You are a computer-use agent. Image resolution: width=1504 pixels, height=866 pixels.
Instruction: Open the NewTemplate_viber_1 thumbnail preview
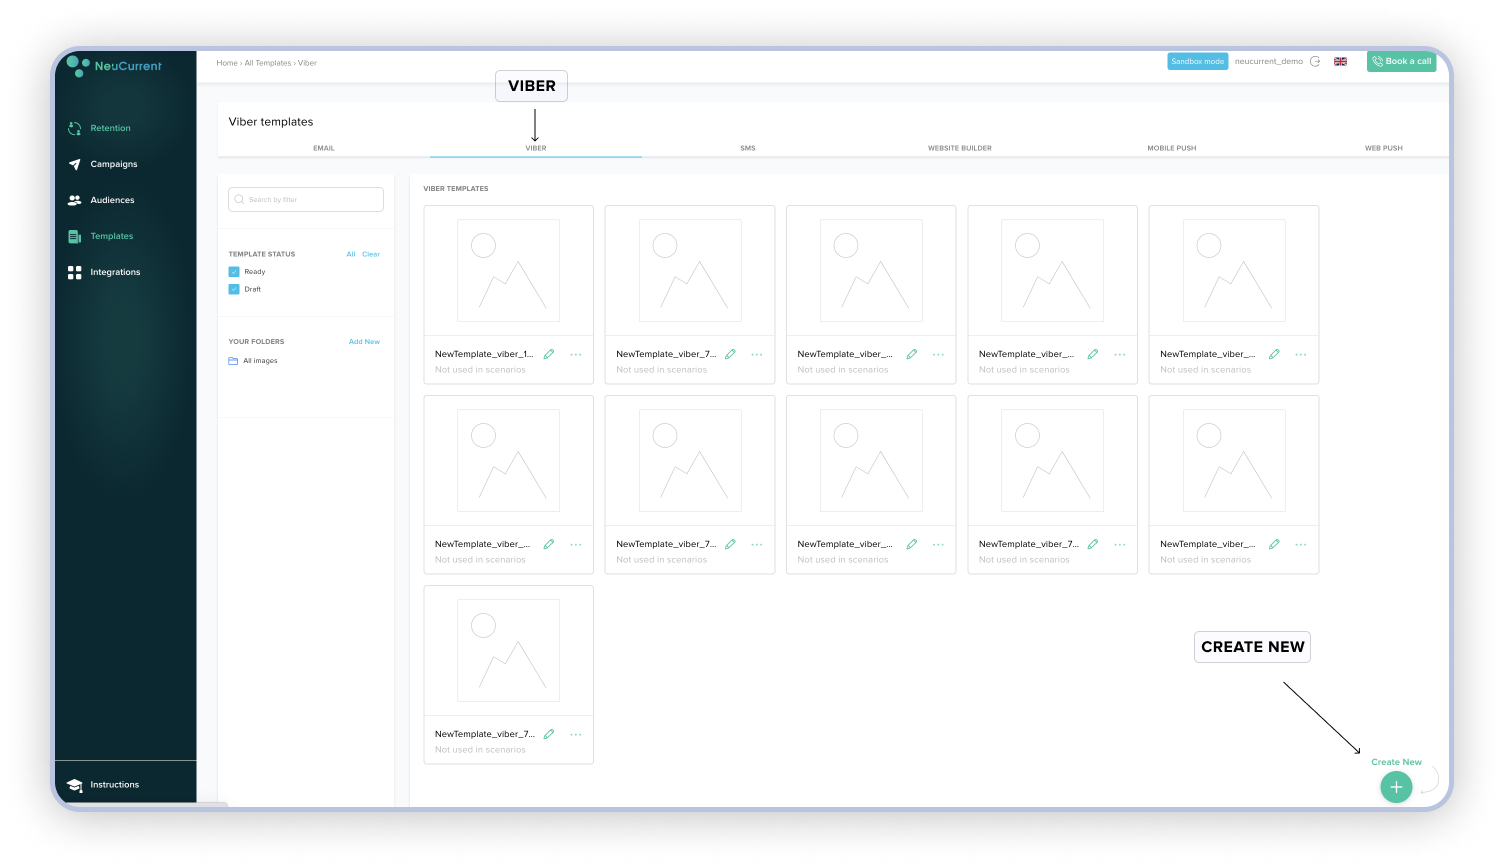coord(508,271)
